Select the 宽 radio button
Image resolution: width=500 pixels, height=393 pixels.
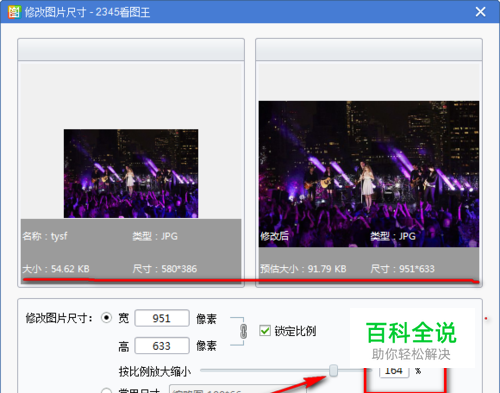[x=106, y=318]
